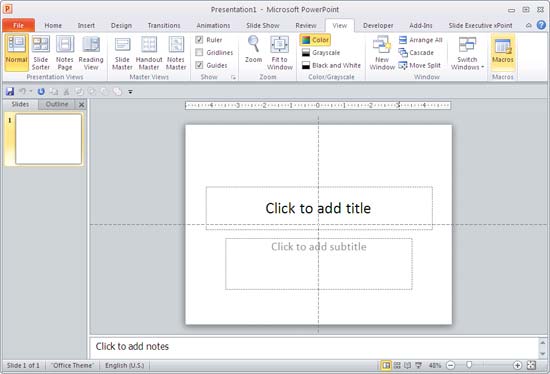
Task: Click Move Split
Action: click(x=420, y=65)
